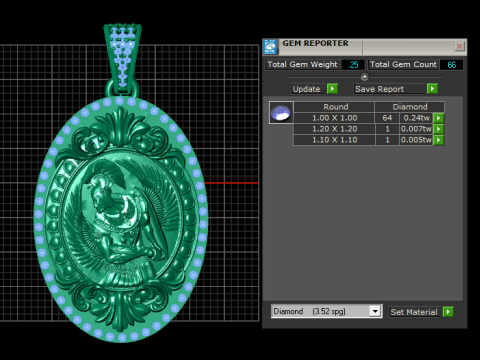Click green arrow next to Update
Viewport: 480px width, 360px height.
coord(332,89)
